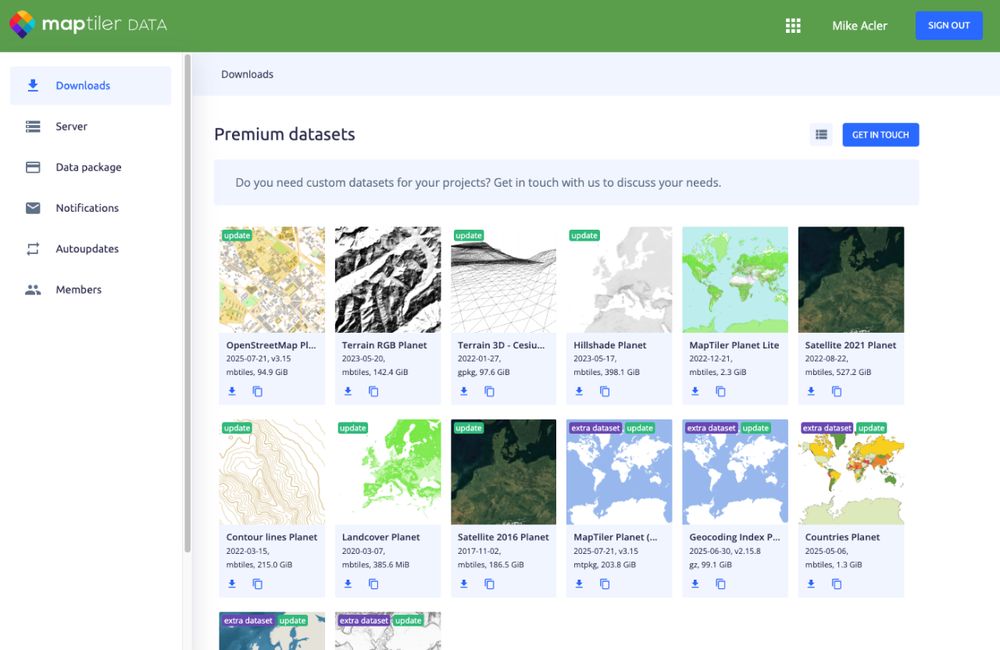Download Satellite 2016 Planet dataset
The width and height of the screenshot is (1000, 650).
coord(464,584)
